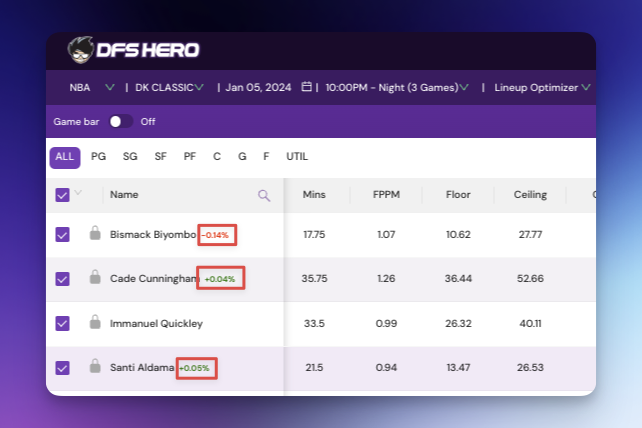Sort by the FPPM column header
This screenshot has width=642, height=428.
point(386,195)
